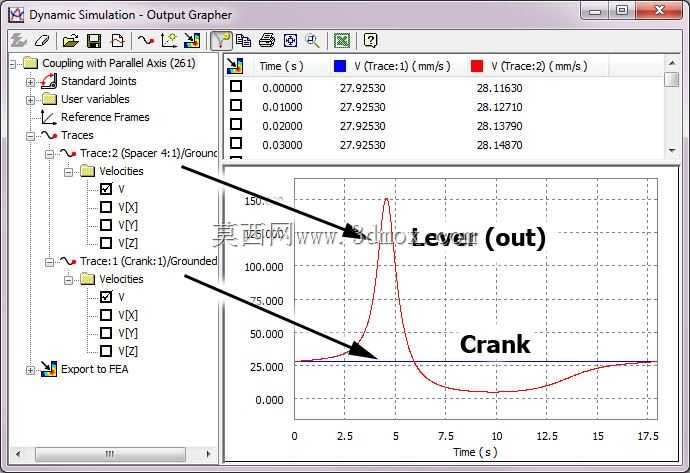The height and width of the screenshot is (473, 690).
Task: Click data table scroll-up arrow
Action: [x=672, y=63]
